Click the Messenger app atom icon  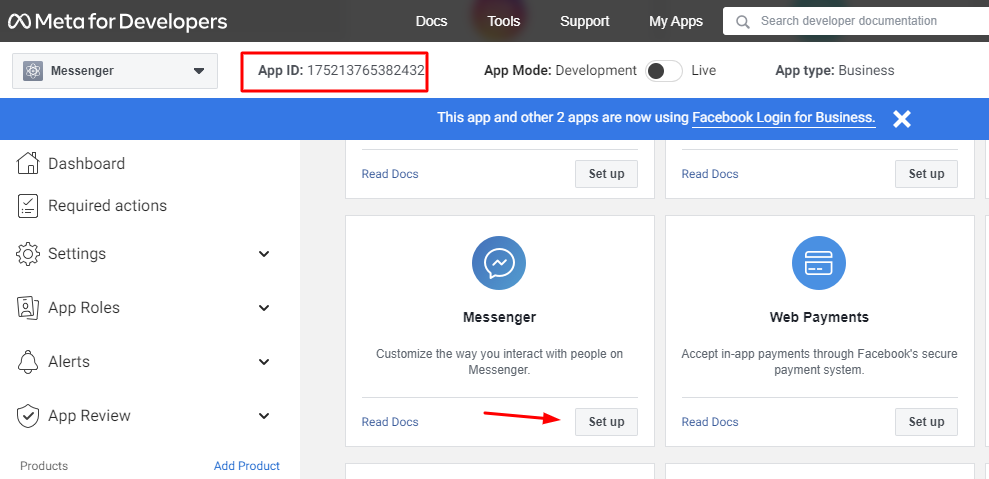[x=33, y=71]
